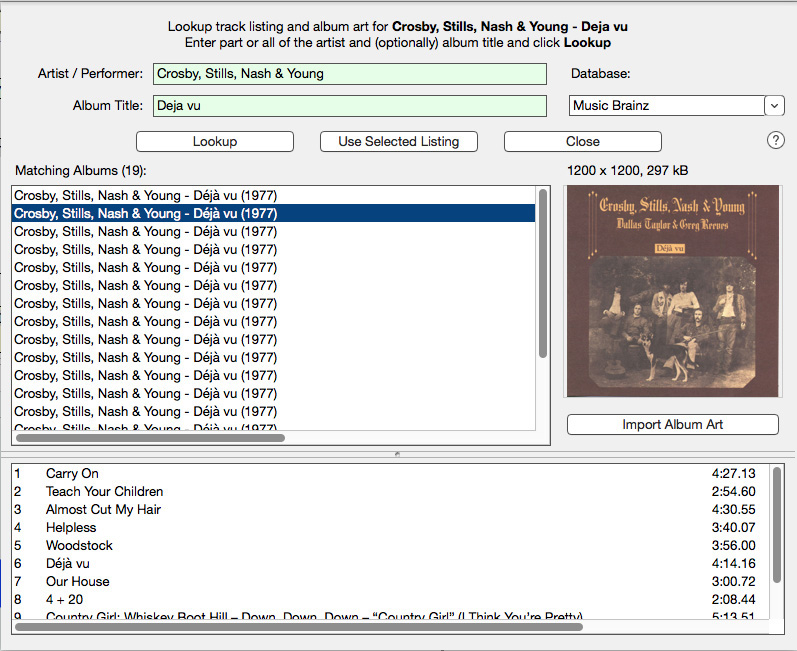Click the Import Album Art button

[x=672, y=424]
